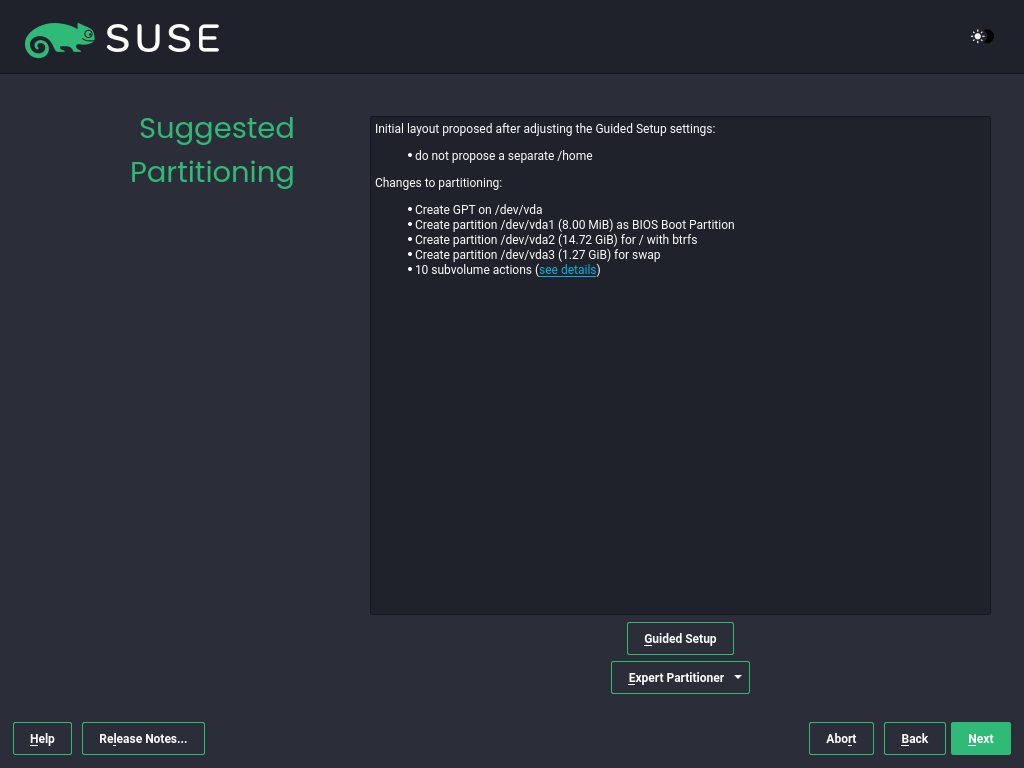Click the SUSE chameleon logo
Screen dimensions: 1024x768
click(x=60, y=37)
